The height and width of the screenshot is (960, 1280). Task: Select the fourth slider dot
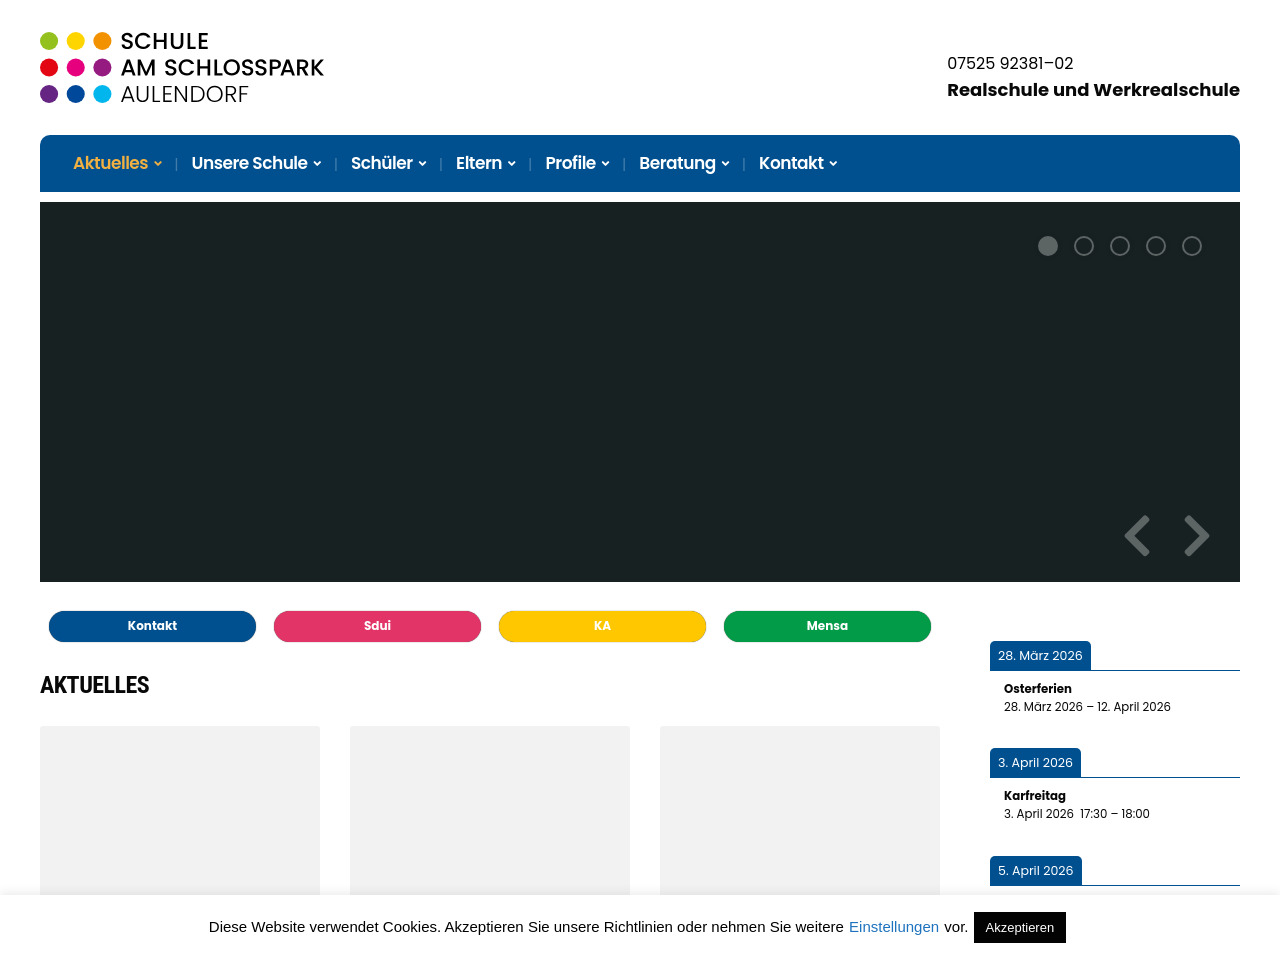click(1156, 246)
